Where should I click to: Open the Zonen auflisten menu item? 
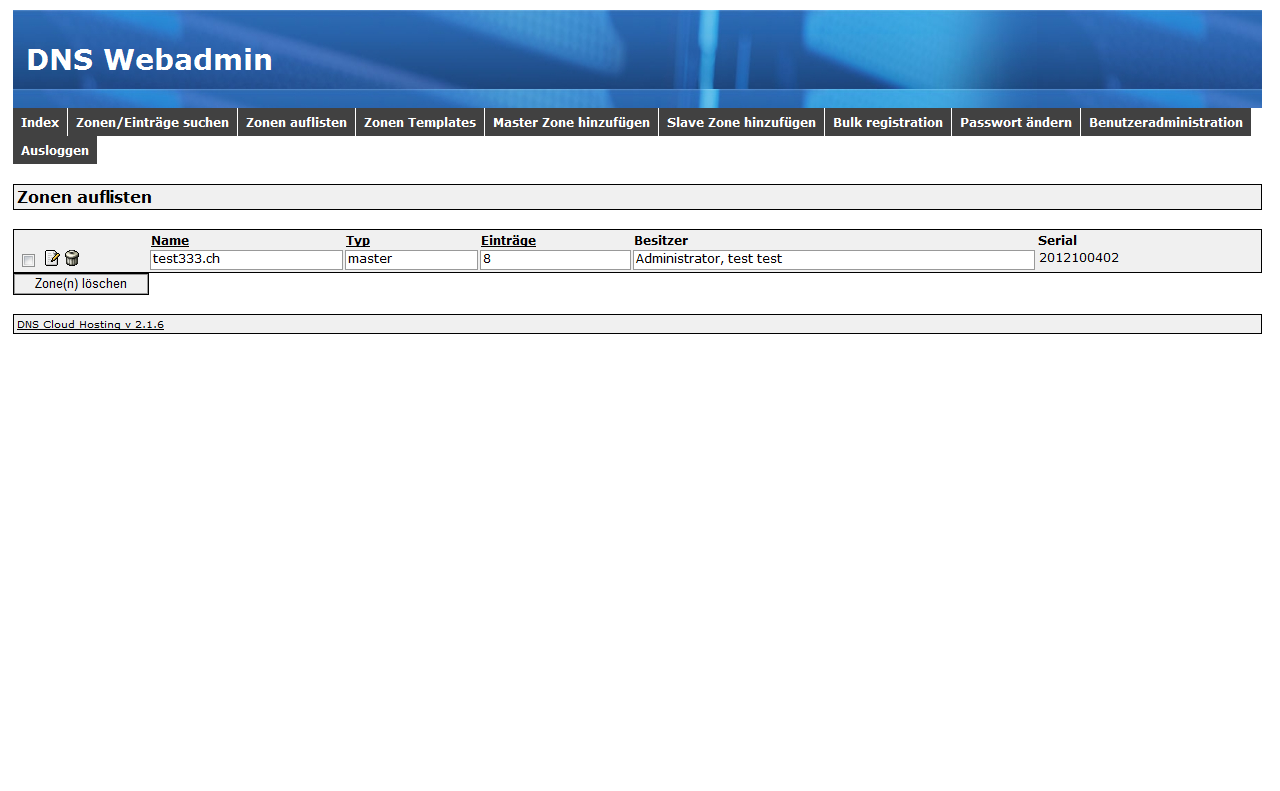tap(296, 122)
